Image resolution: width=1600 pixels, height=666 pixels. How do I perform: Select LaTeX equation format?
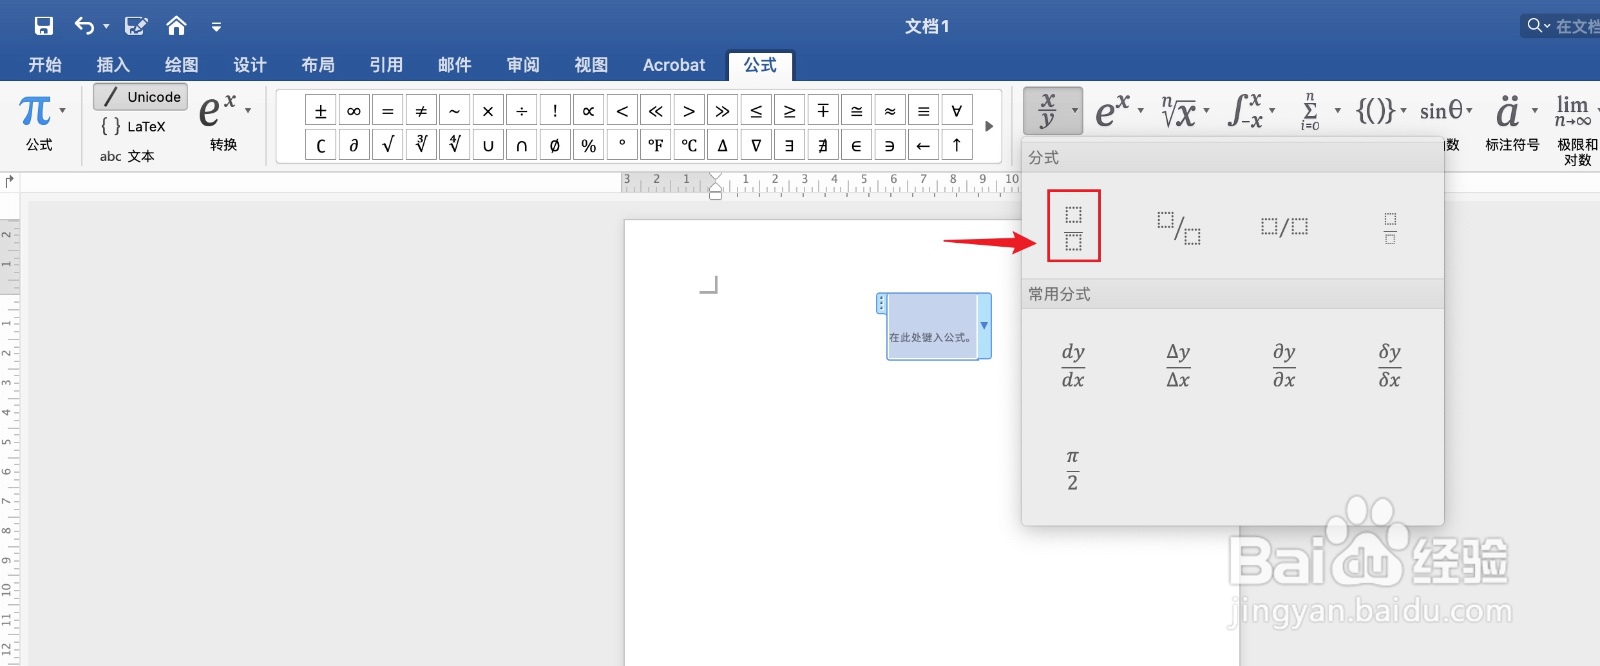click(133, 126)
